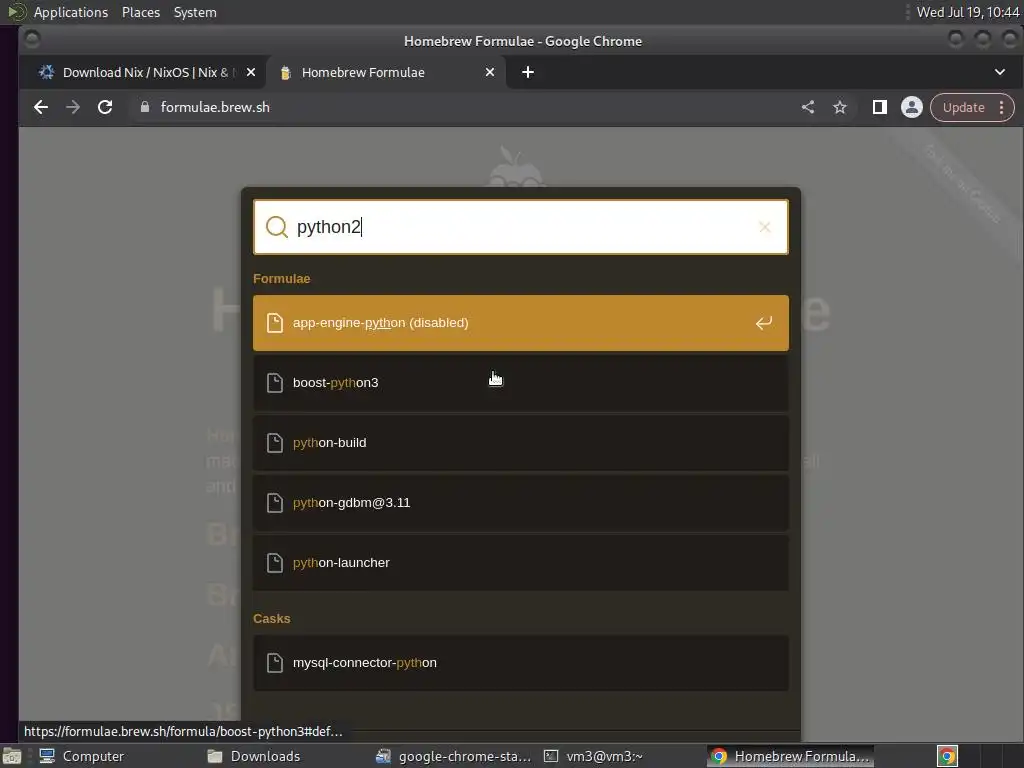Click the Homebrew favicon on active tab
Viewport: 1024px width, 768px height.
pos(285,72)
